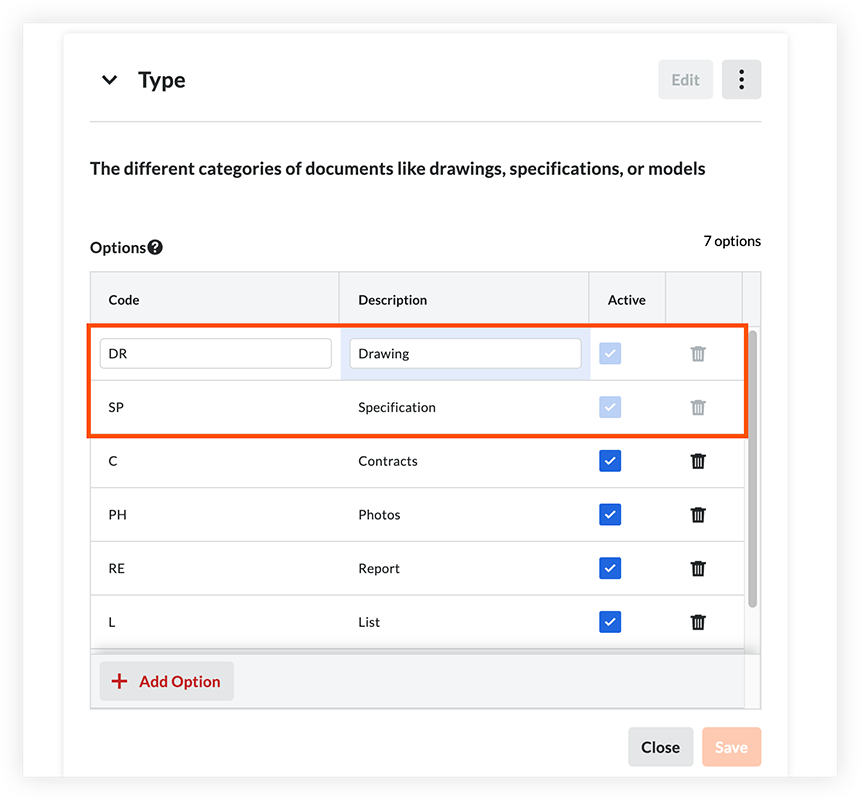Click the Active column header
Screen dimensions: 860x800
pyautogui.click(x=627, y=300)
